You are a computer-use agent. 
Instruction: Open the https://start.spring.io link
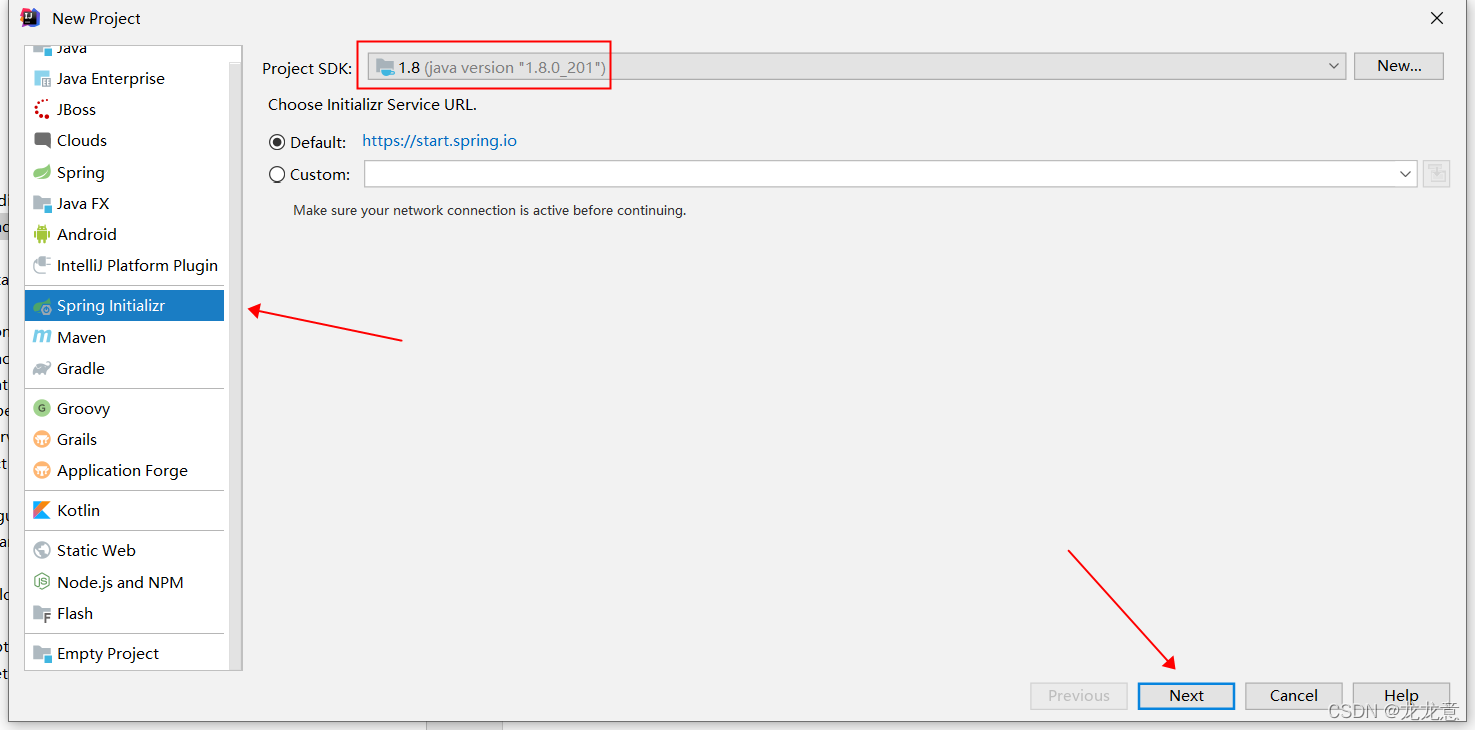[440, 141]
